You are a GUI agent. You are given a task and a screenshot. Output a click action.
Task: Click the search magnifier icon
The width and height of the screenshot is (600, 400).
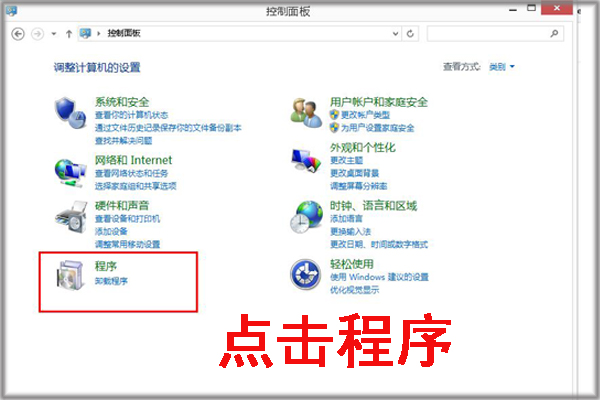tap(554, 34)
